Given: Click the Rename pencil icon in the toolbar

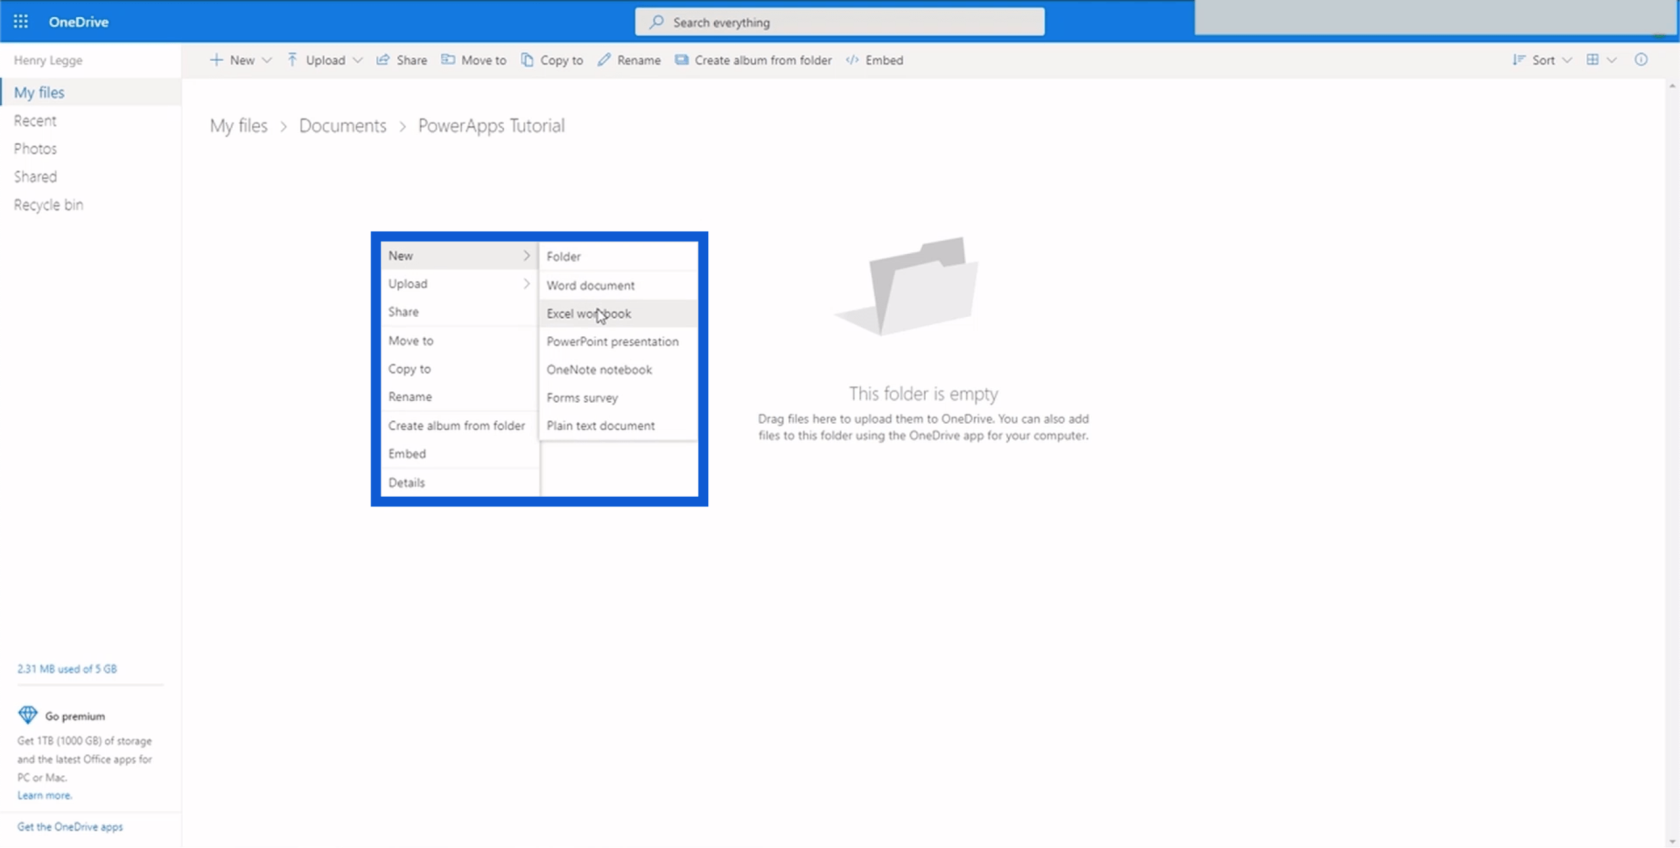Looking at the screenshot, I should pyautogui.click(x=604, y=60).
